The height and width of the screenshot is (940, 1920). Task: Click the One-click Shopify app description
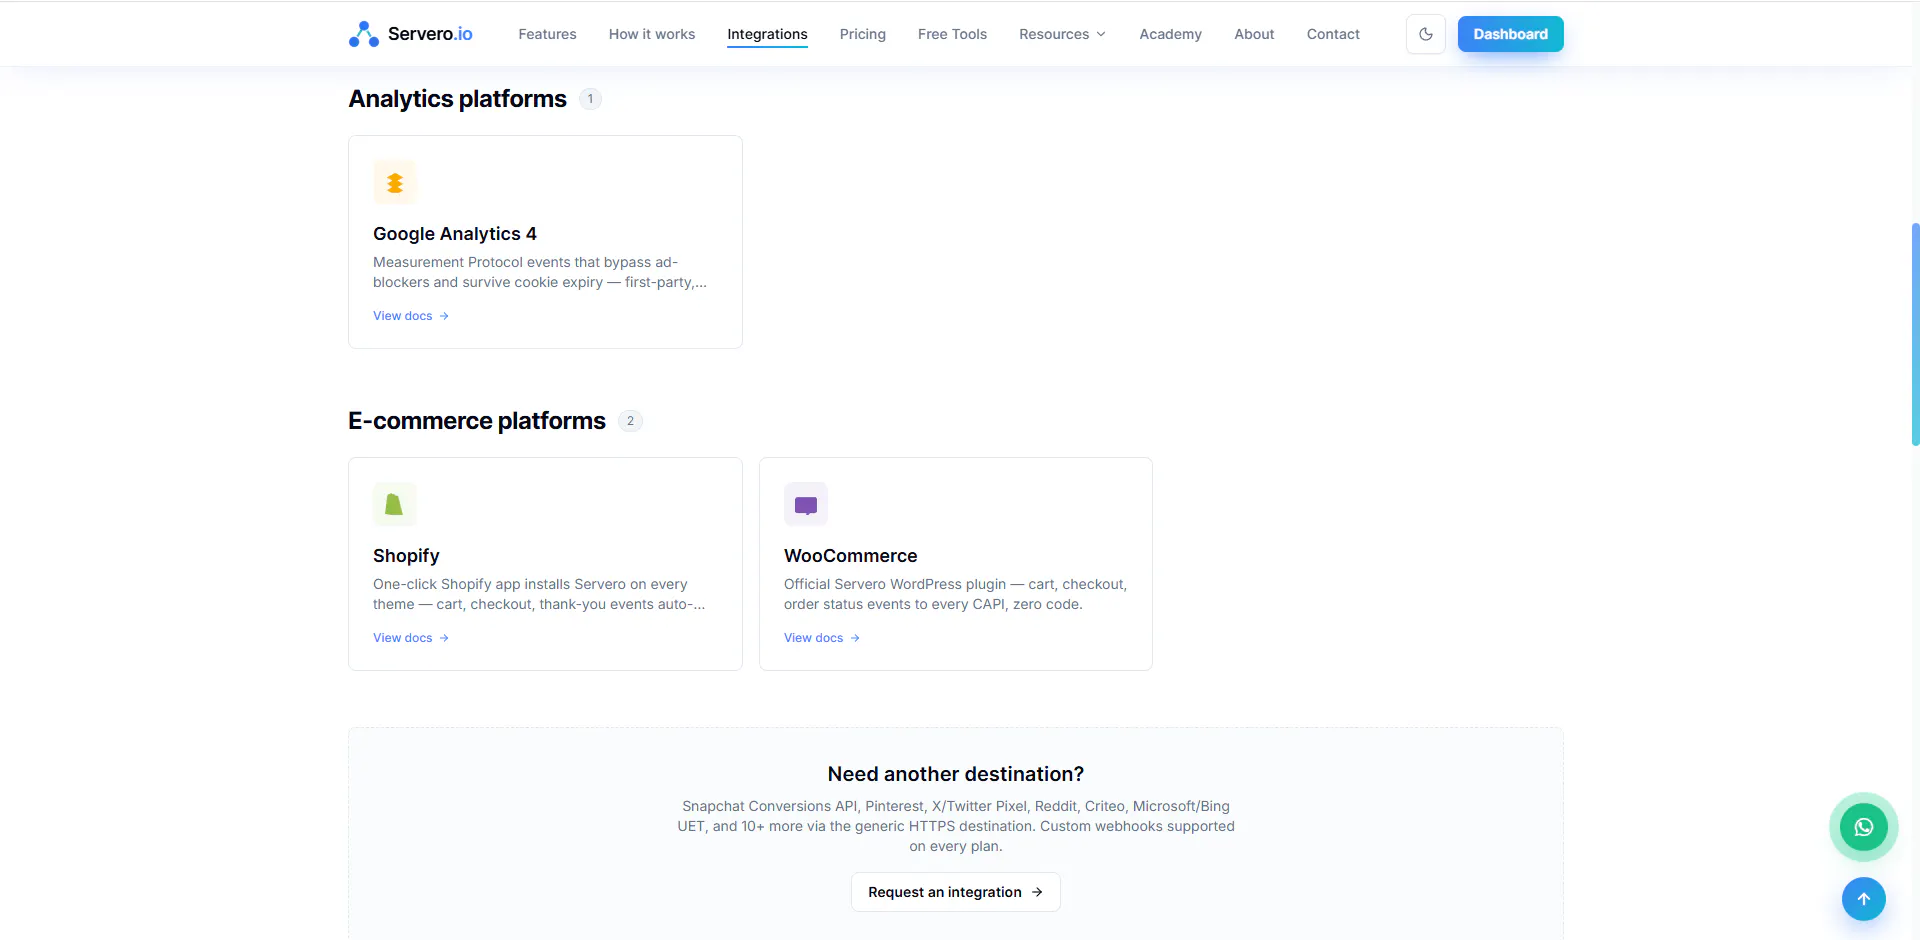point(539,594)
